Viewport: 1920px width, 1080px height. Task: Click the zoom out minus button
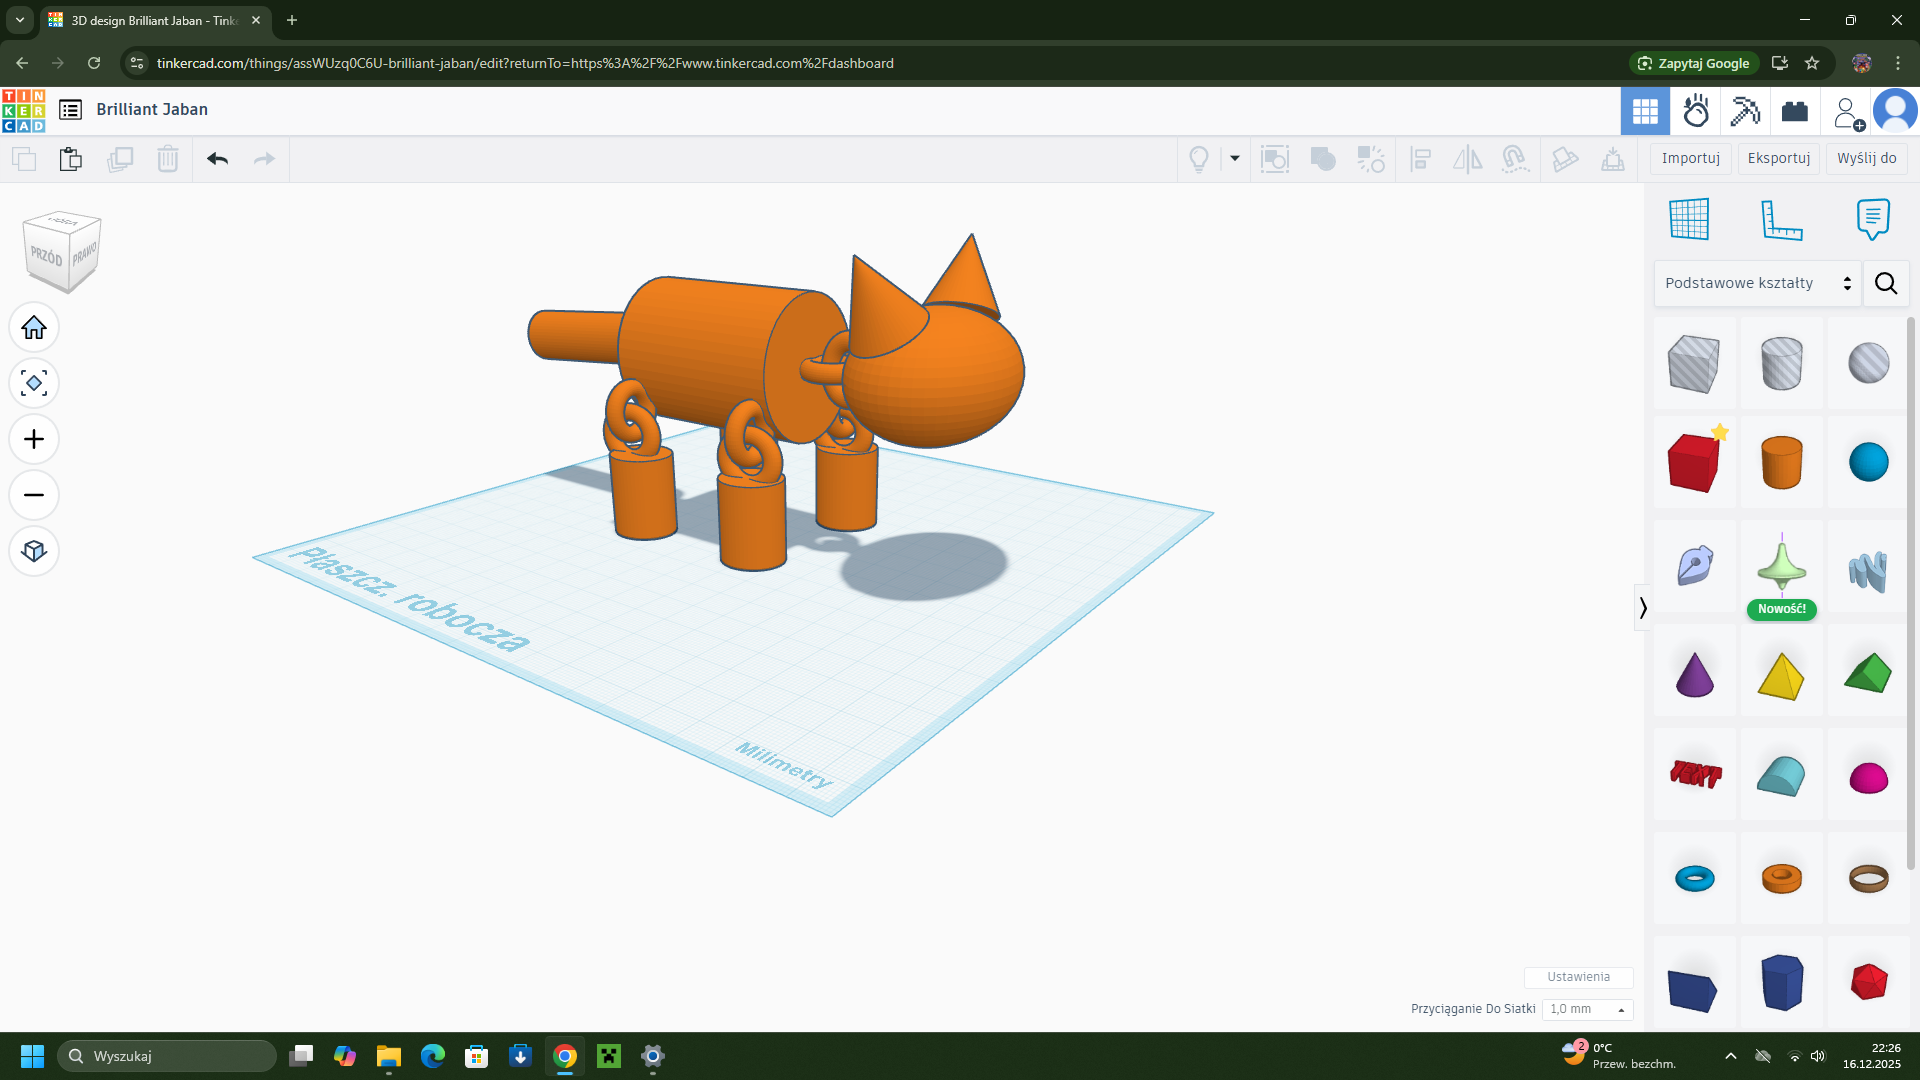(x=34, y=496)
